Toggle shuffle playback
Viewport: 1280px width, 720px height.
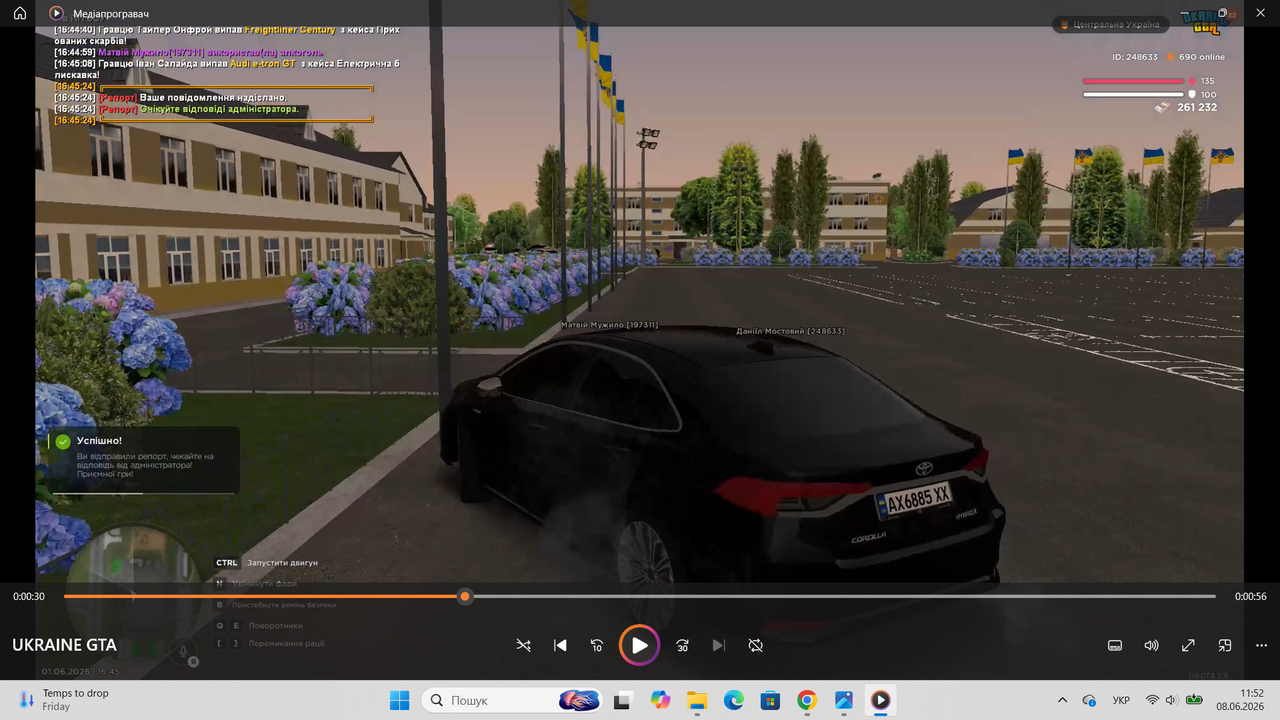pos(523,645)
